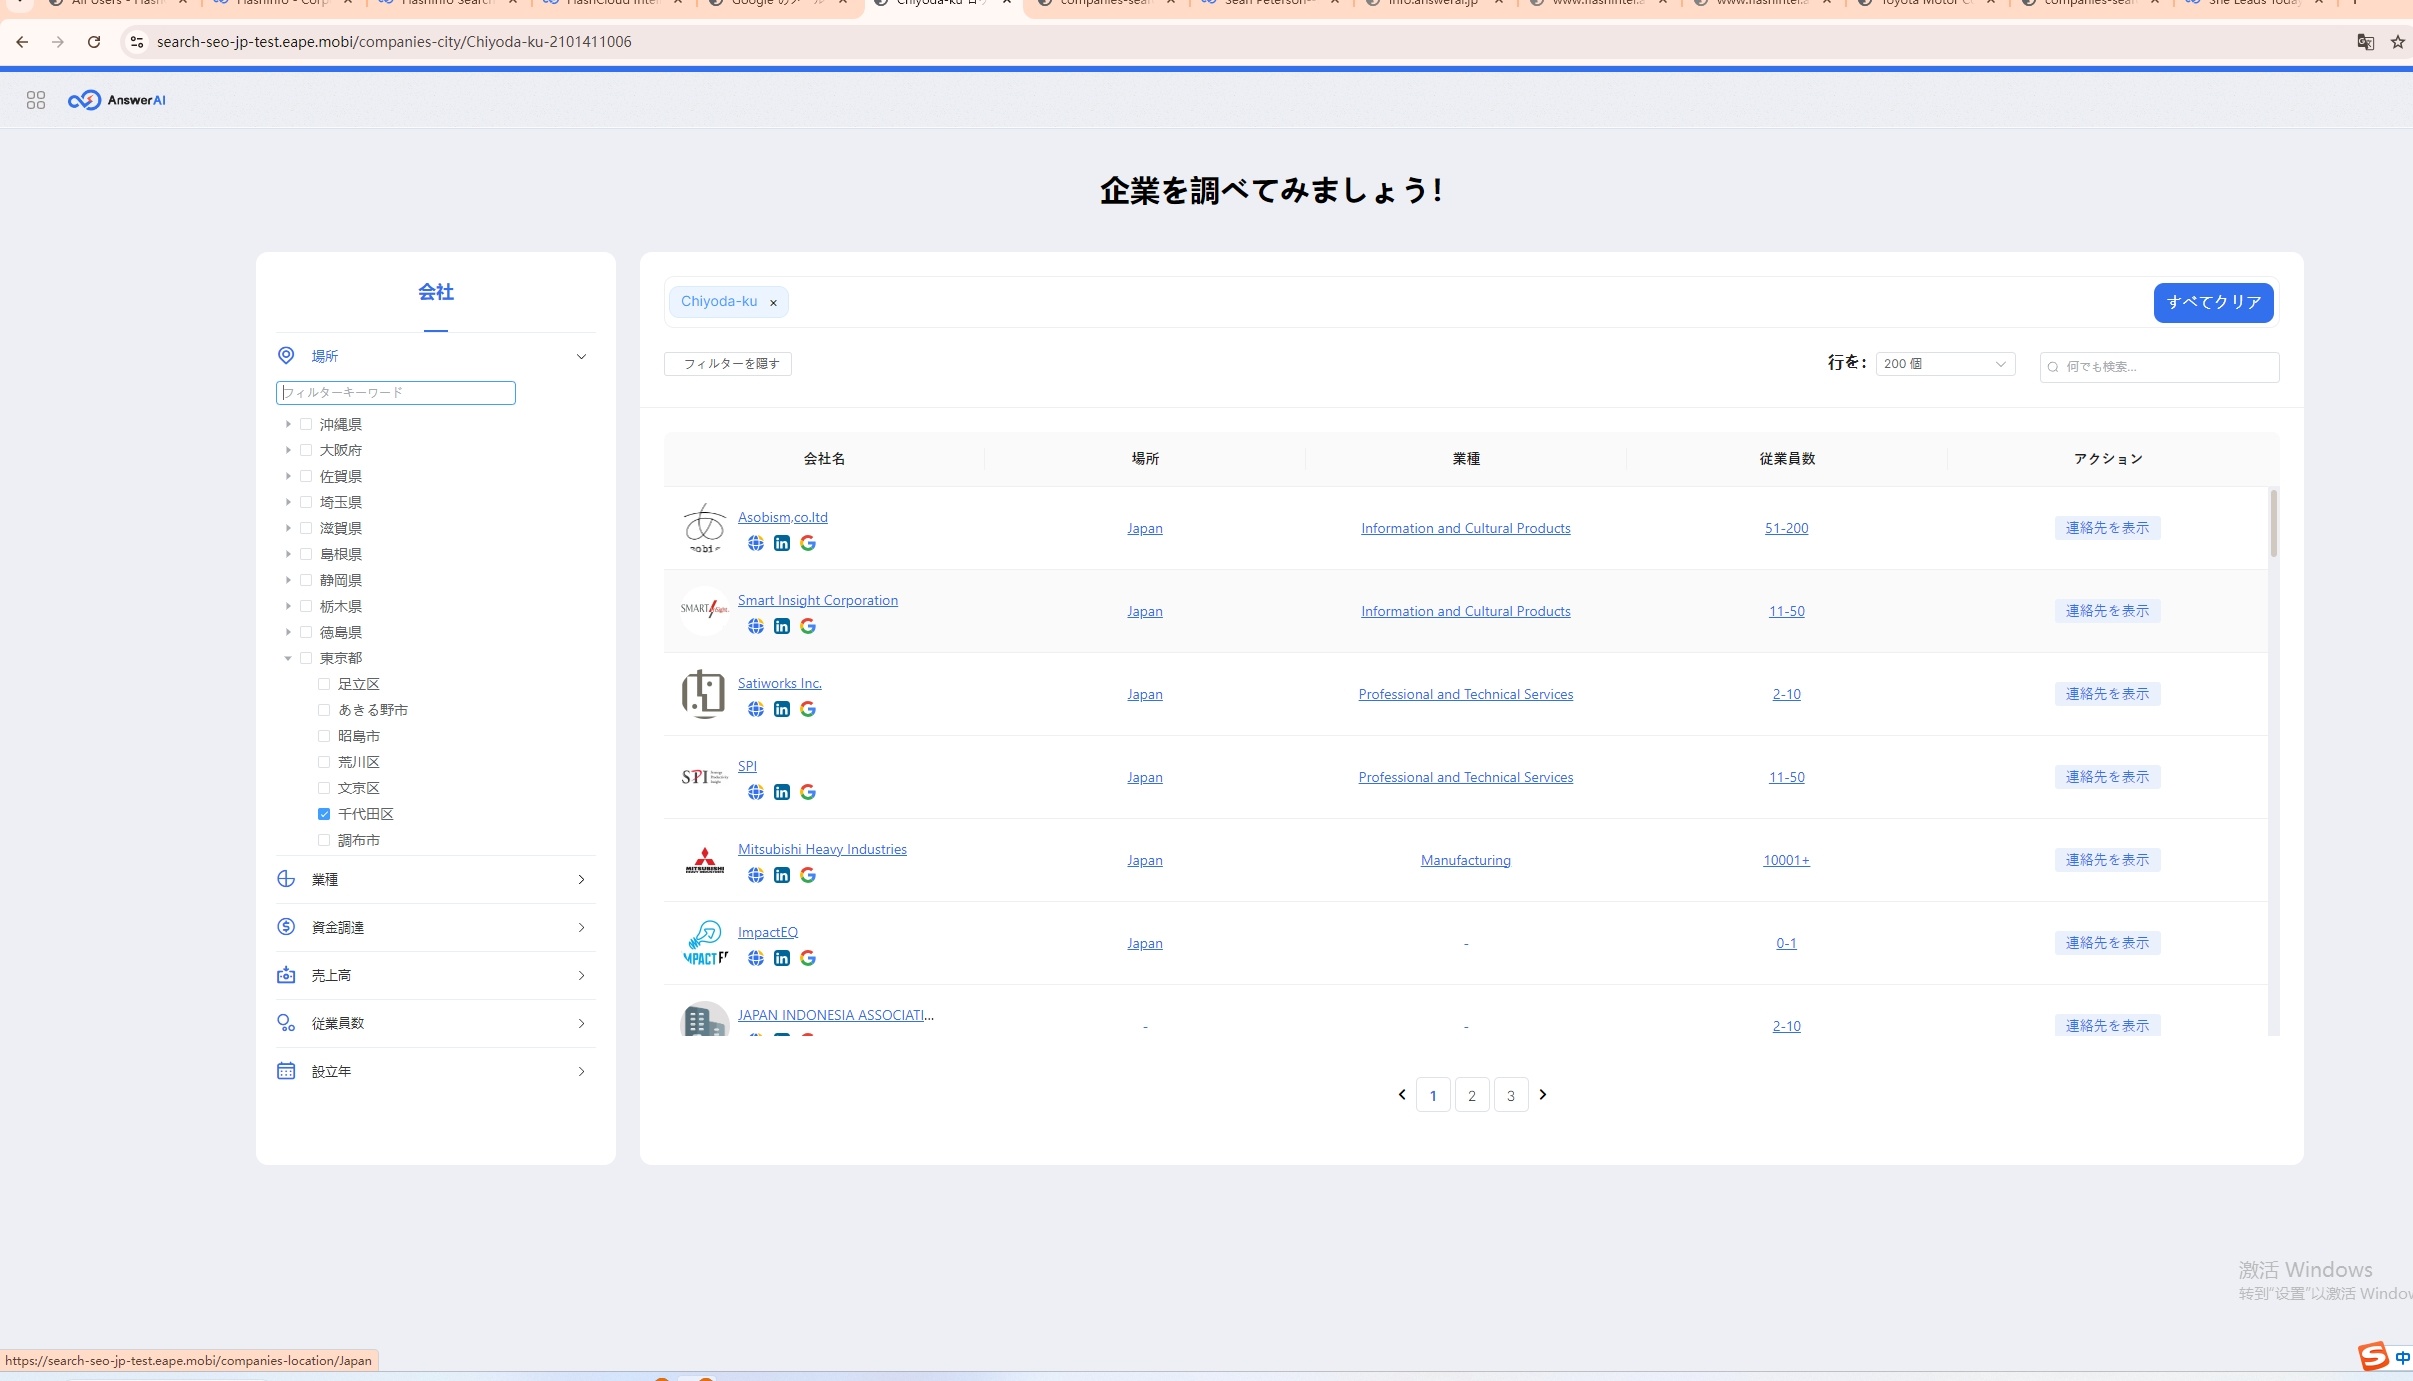
Task: Open Google icon for Asobism.co.ltd
Action: (808, 543)
